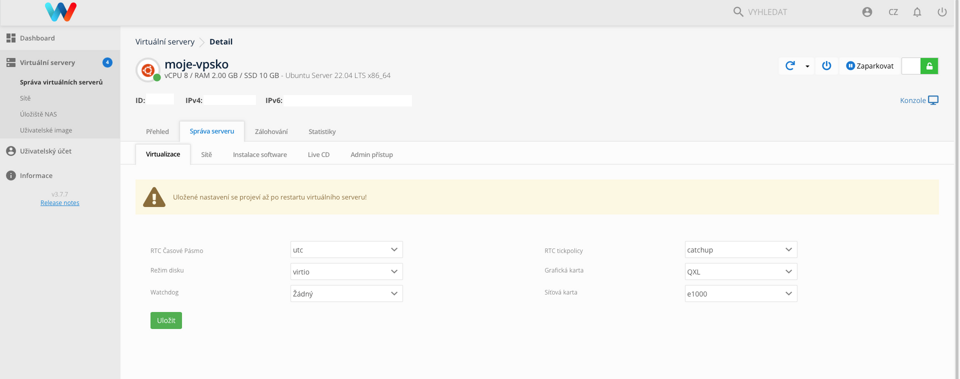Open Instalace software sub-tab

[260, 155]
